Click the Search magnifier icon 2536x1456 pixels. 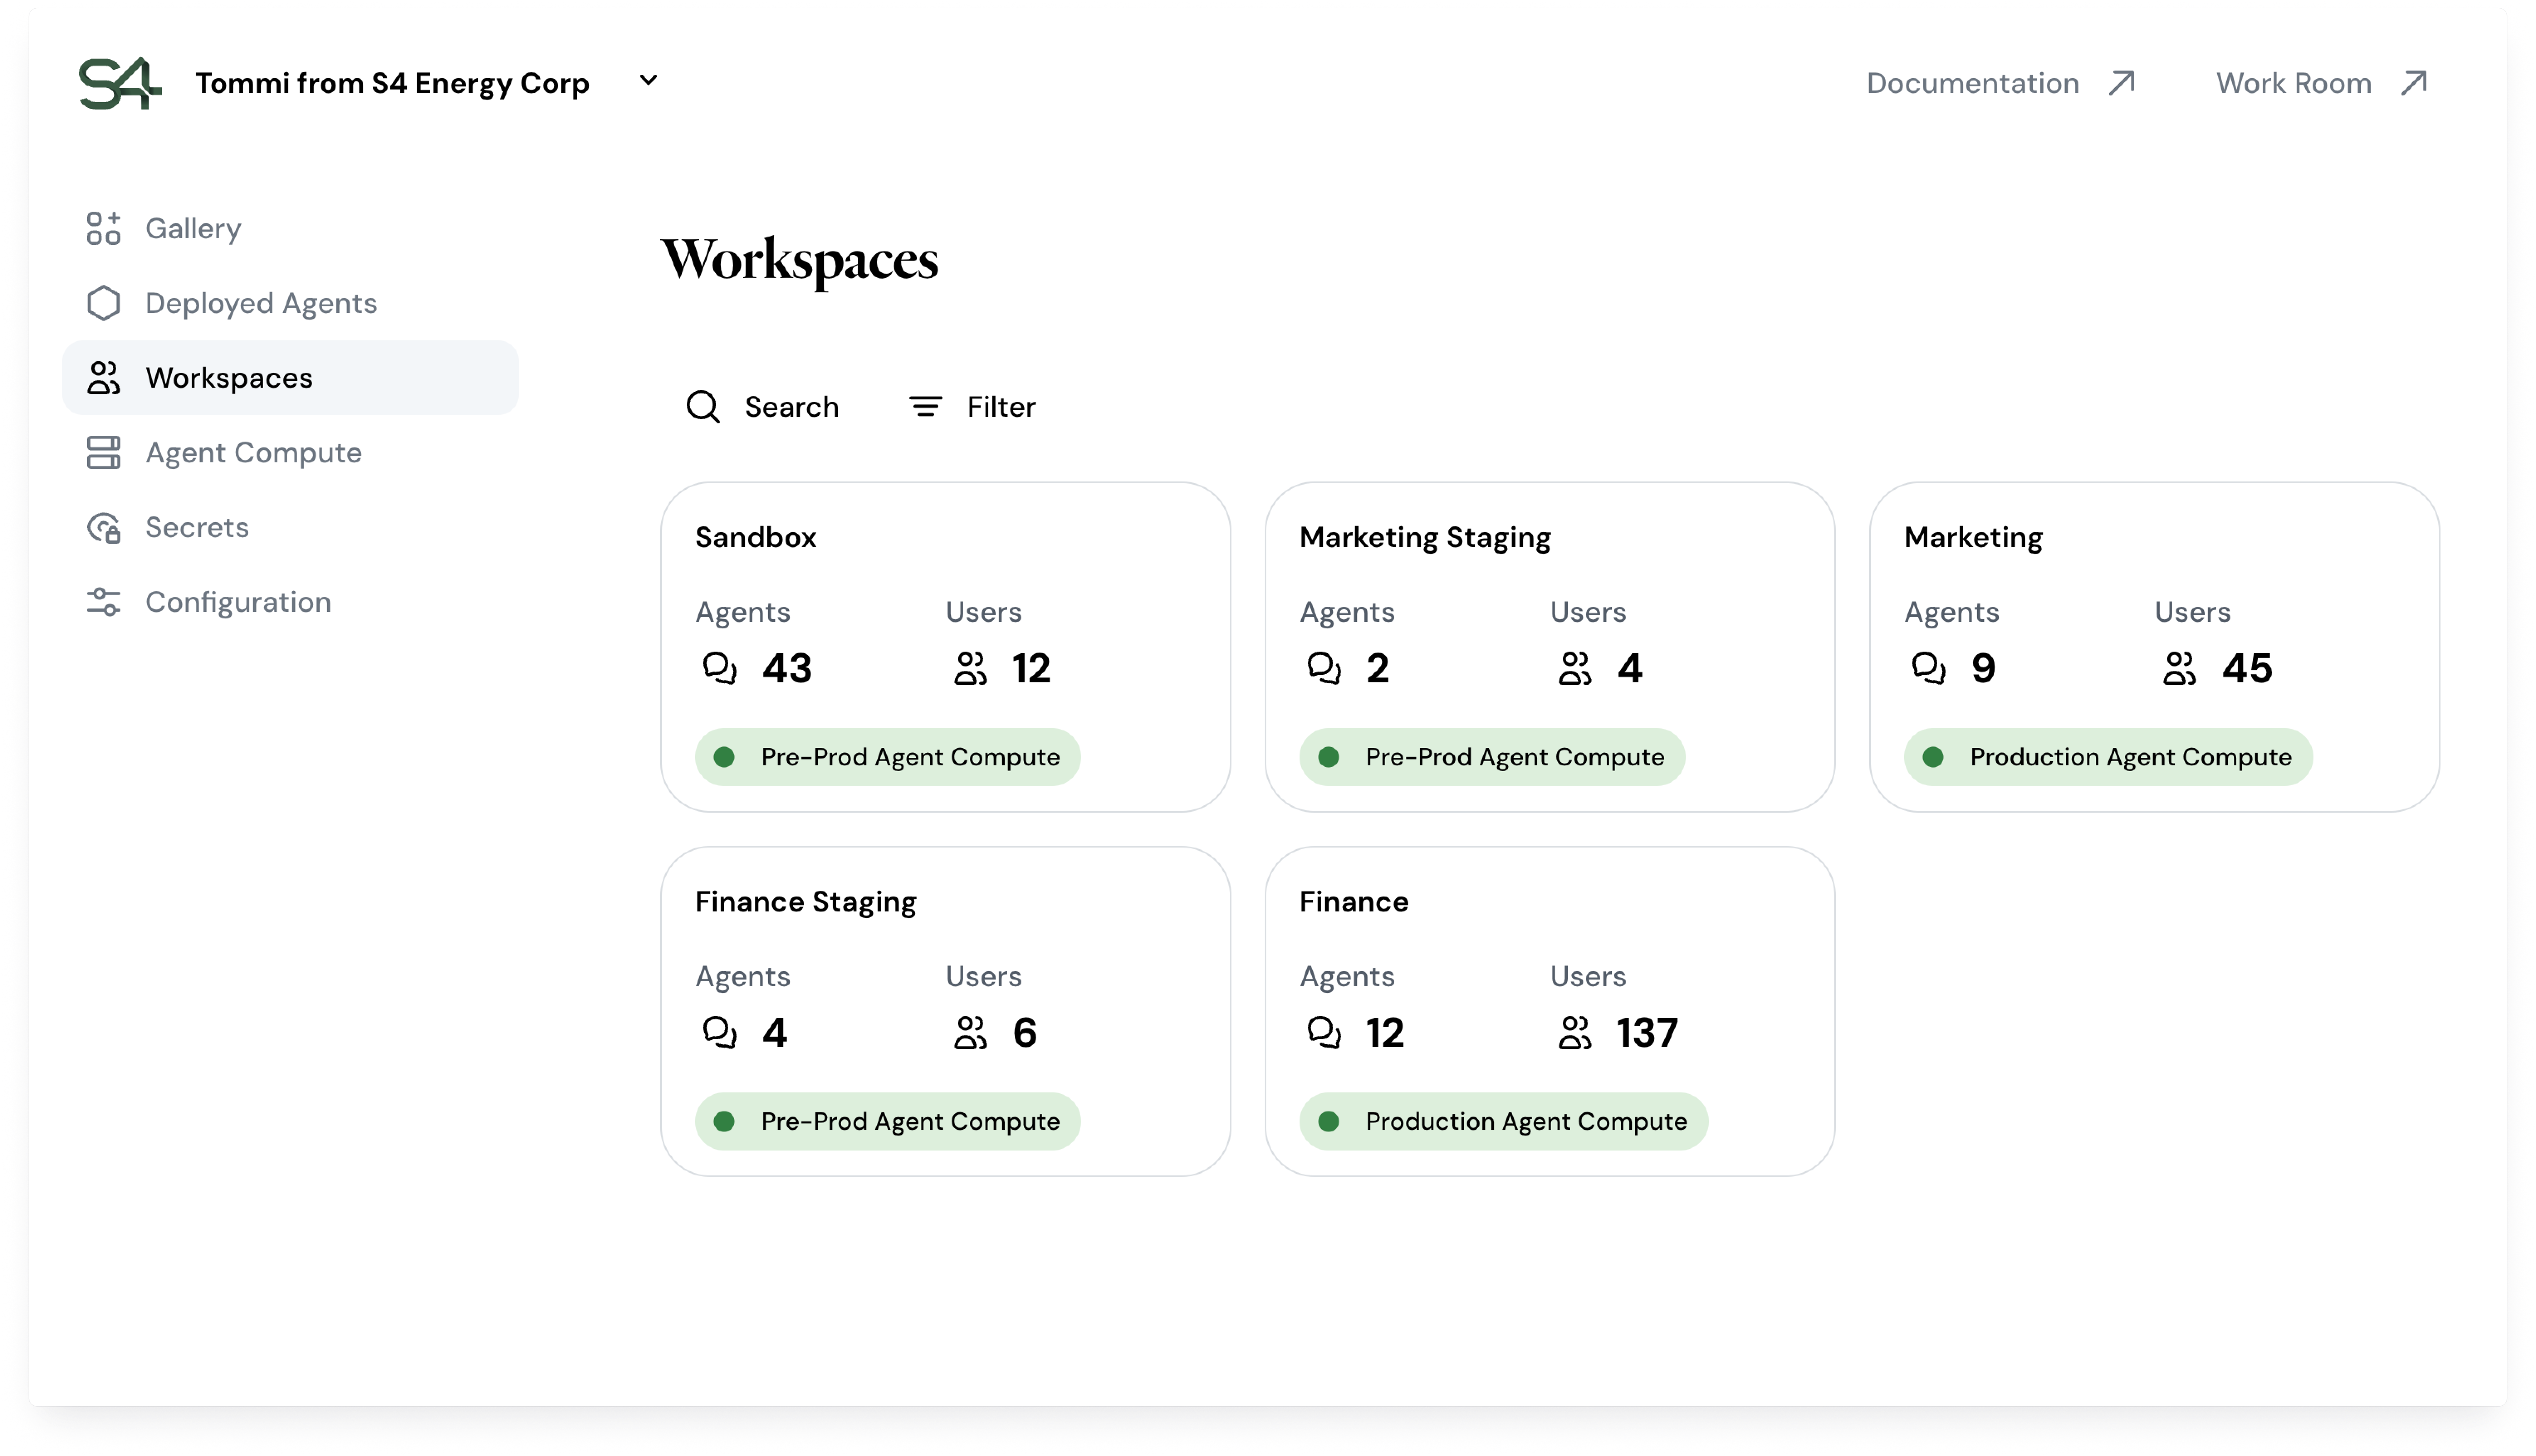coord(702,407)
